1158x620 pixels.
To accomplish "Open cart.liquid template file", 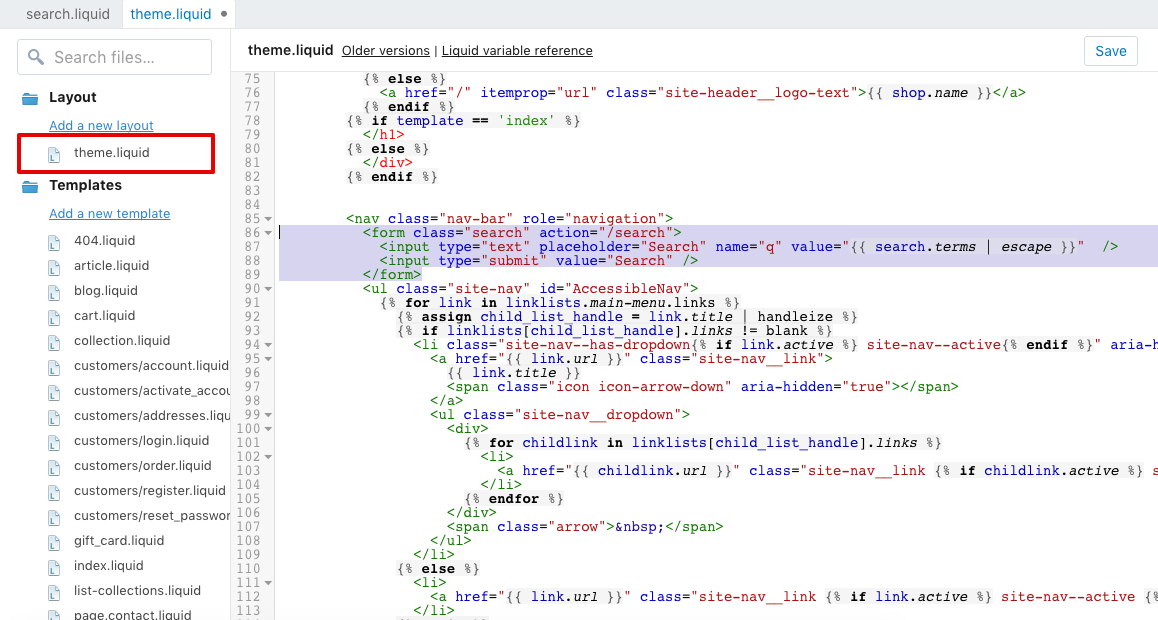I will click(x=104, y=316).
